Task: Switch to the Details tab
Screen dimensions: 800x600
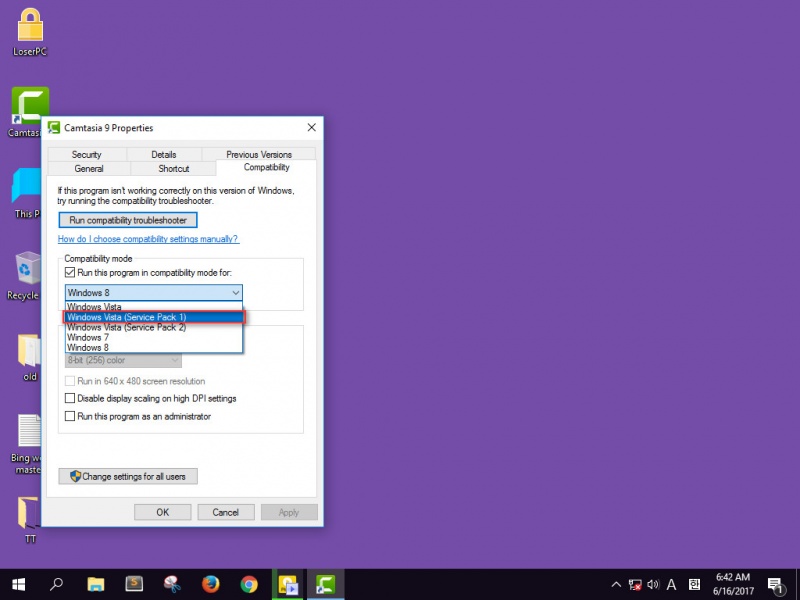Action: click(x=164, y=154)
